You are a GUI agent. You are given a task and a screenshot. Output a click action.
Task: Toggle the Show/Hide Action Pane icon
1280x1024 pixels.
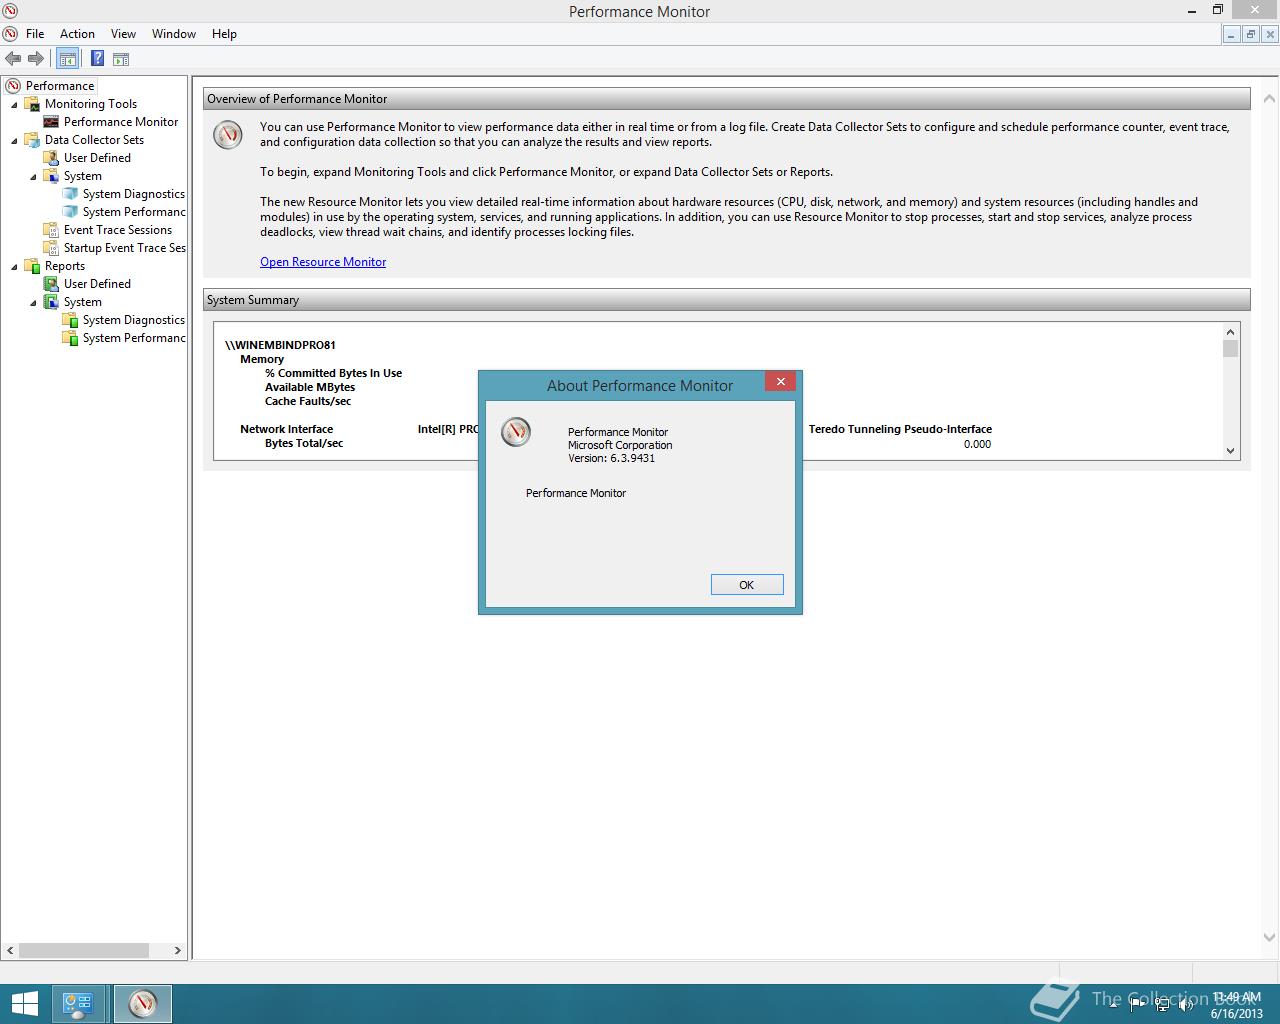click(x=120, y=59)
